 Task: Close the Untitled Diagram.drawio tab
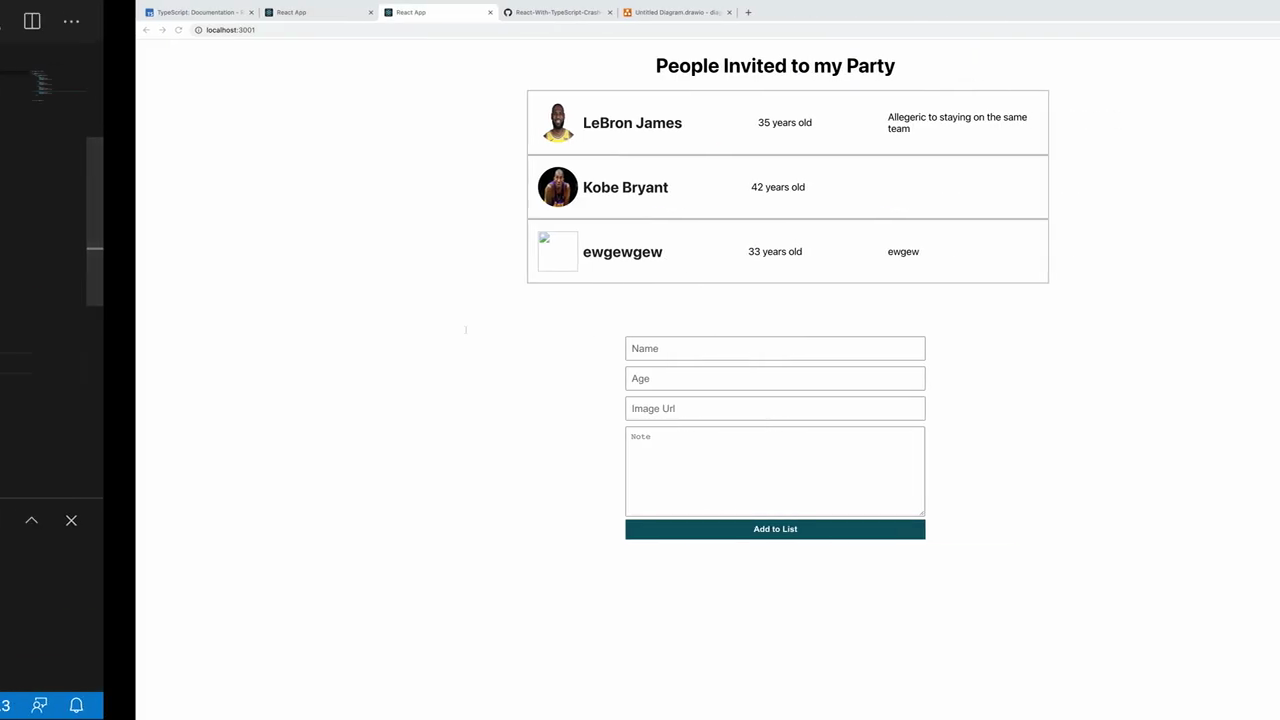point(729,12)
